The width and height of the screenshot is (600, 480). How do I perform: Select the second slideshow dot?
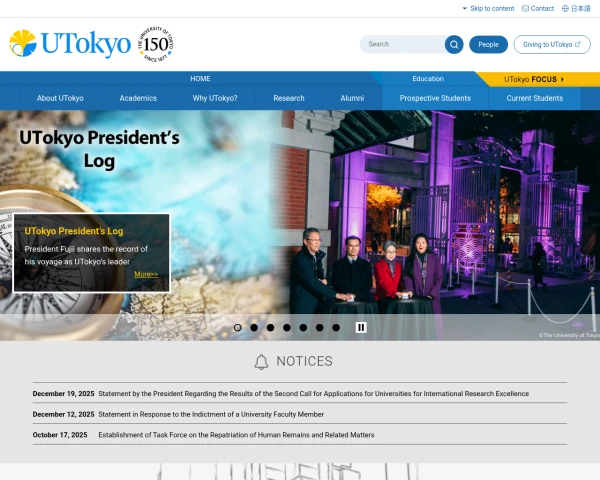point(254,328)
